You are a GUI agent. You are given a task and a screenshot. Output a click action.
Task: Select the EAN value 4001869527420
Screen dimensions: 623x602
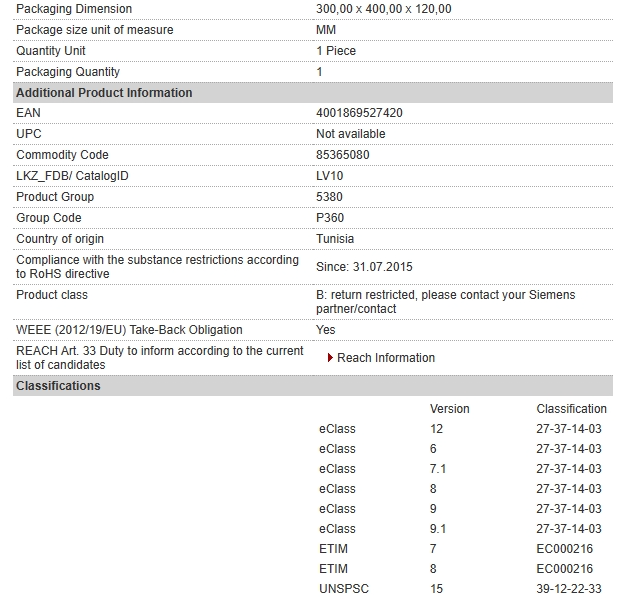tap(359, 113)
